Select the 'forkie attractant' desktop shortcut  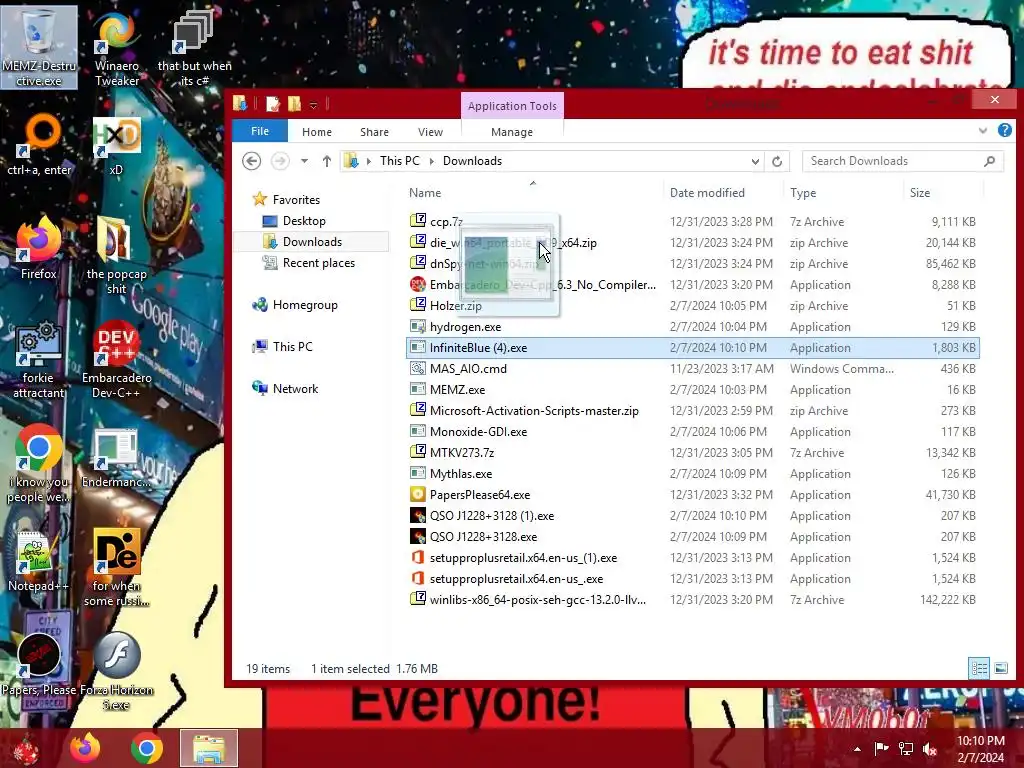coord(39,359)
